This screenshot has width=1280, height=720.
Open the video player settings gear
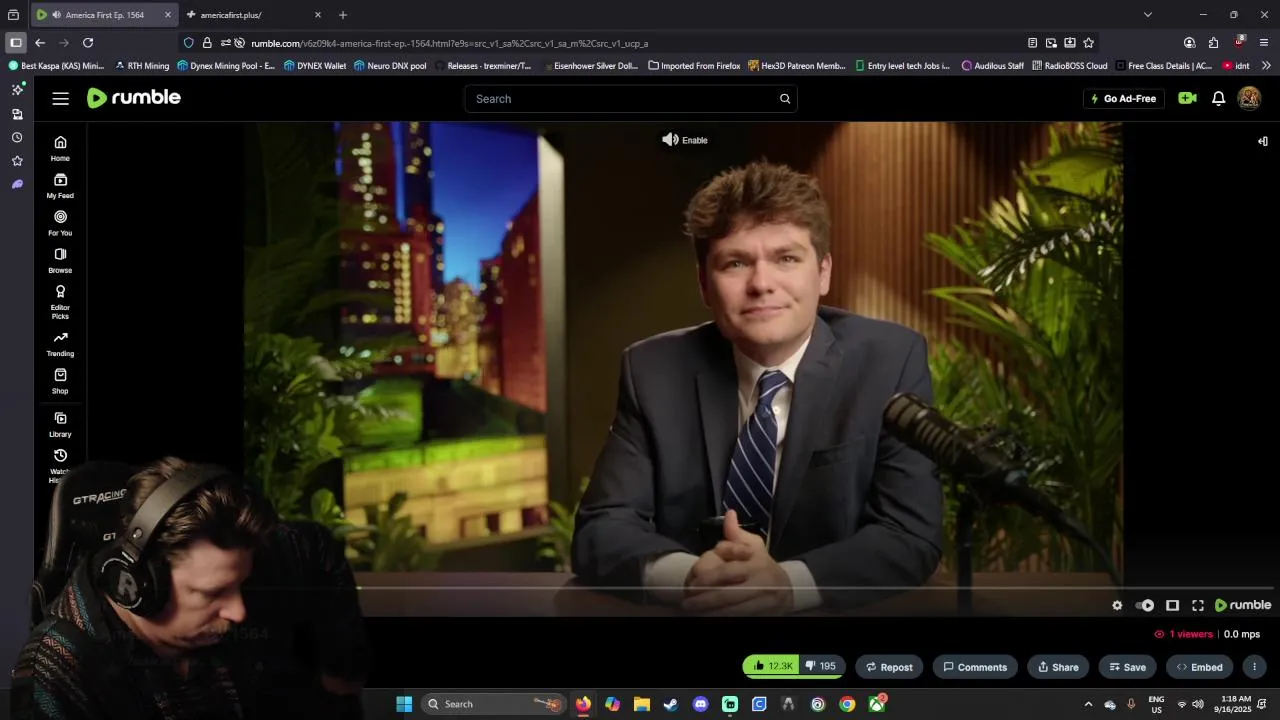pos(1117,605)
